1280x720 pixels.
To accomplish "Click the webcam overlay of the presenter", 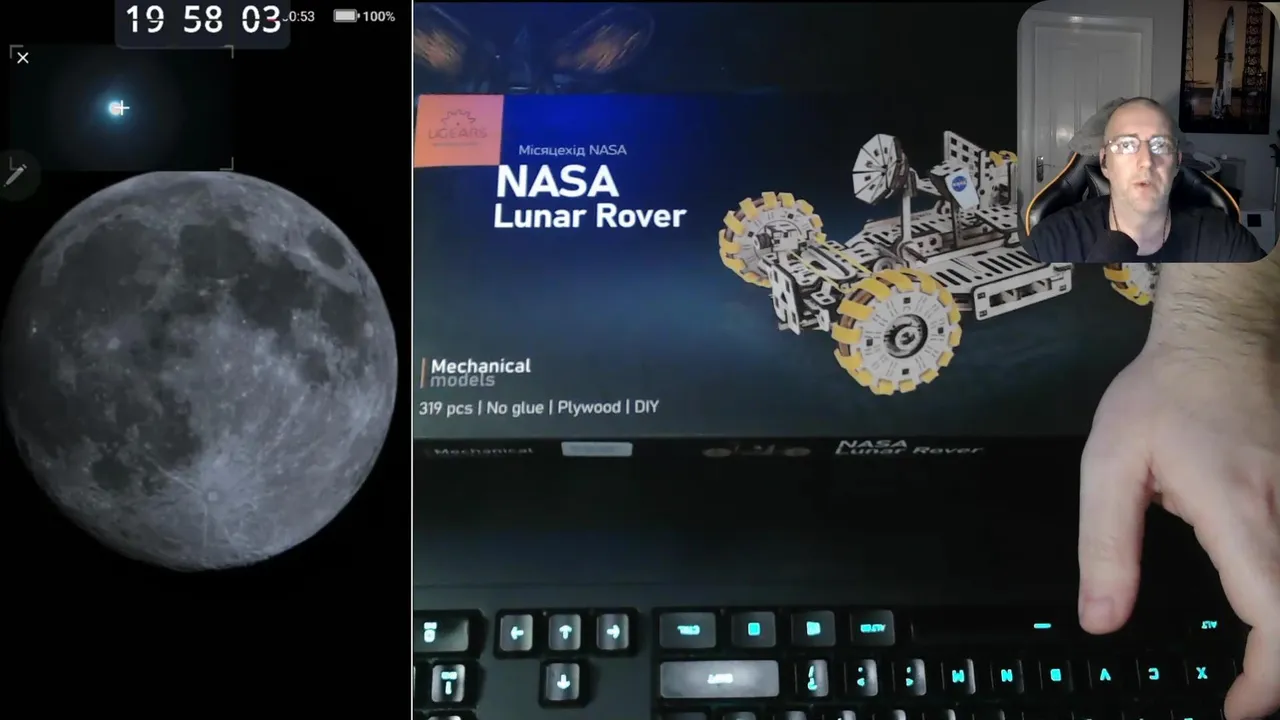I will click(1147, 132).
